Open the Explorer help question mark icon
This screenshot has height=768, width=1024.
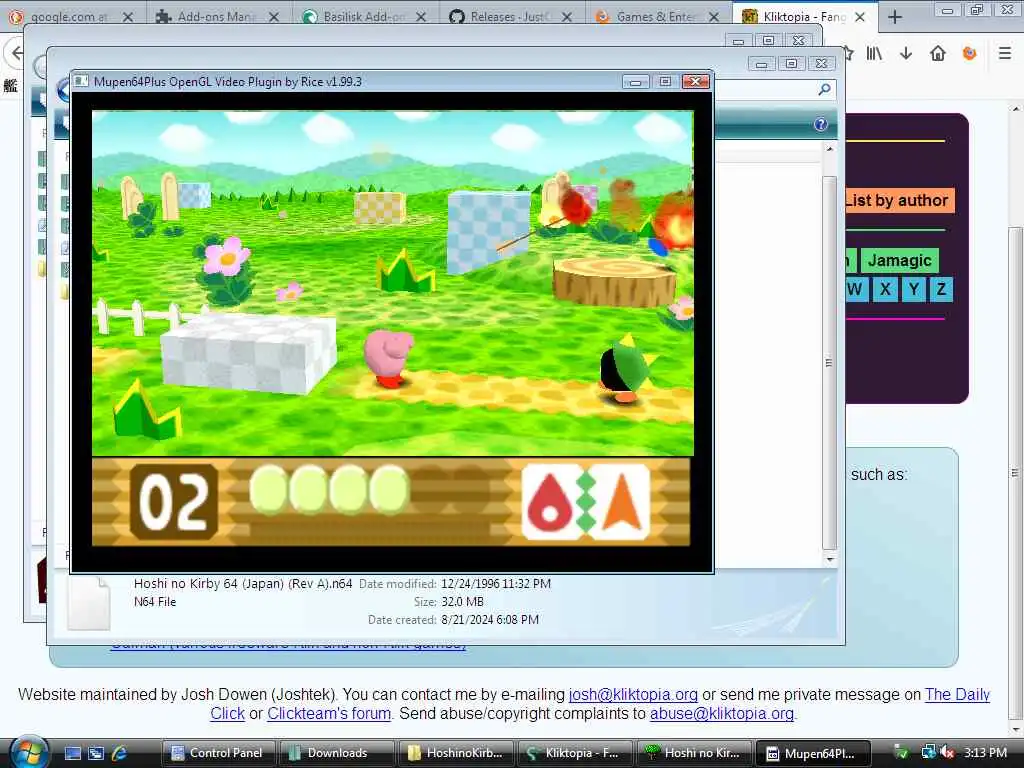pos(821,124)
